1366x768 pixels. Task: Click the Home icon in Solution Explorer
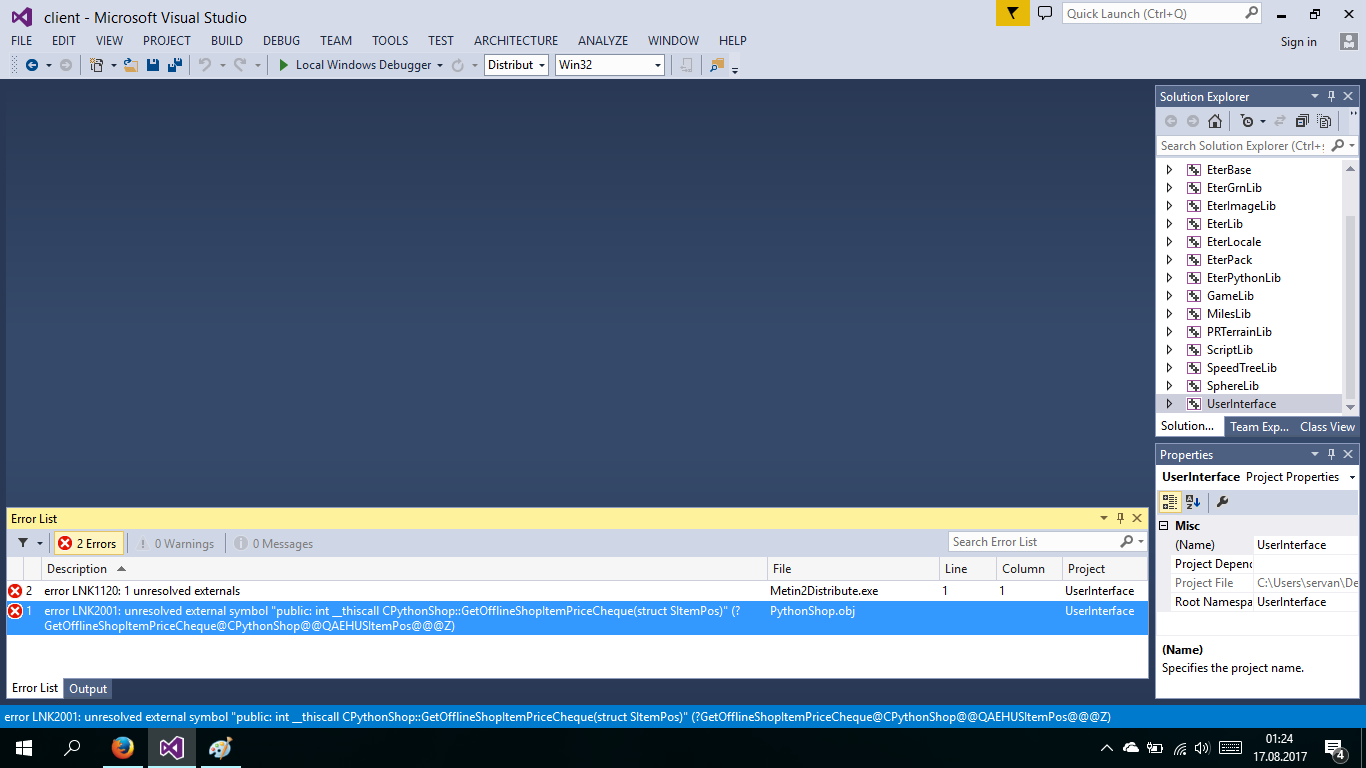(1215, 121)
